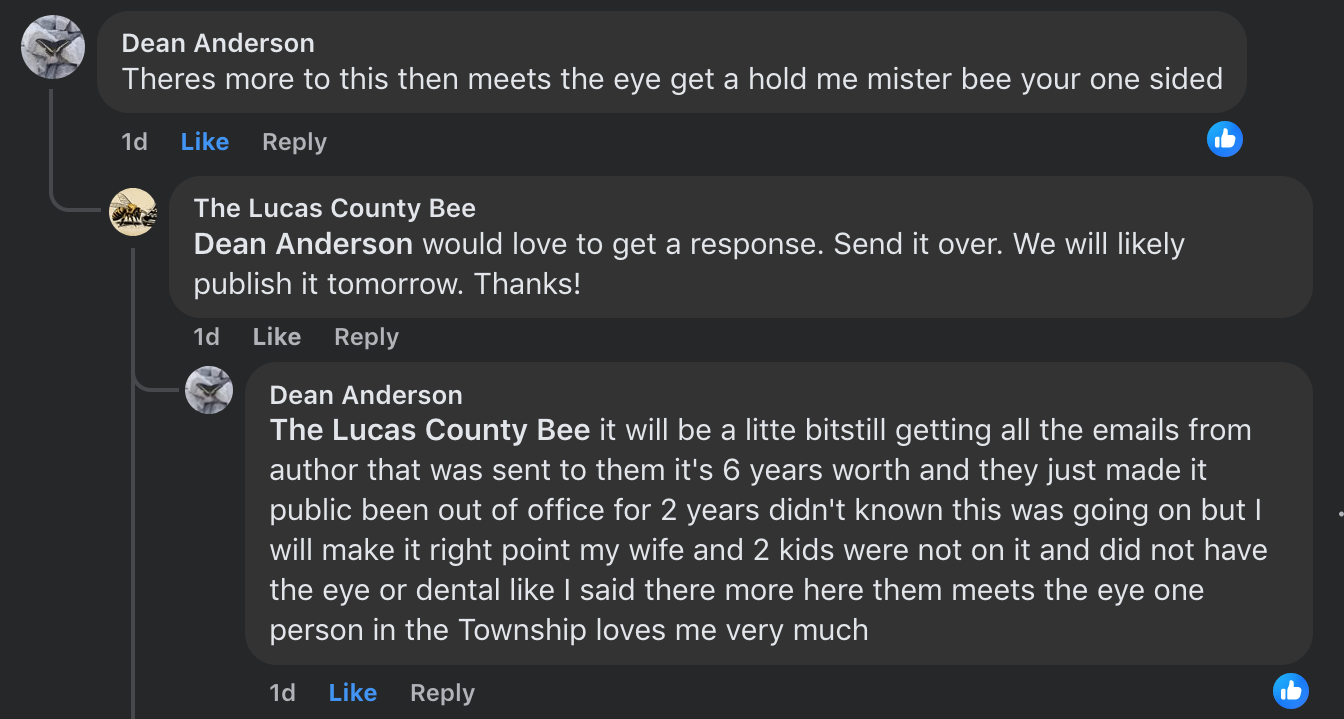Viewport: 1344px width, 719px height.
Task: Click the bold Lucas County Bee mention in Dean's reply
Action: (430, 430)
